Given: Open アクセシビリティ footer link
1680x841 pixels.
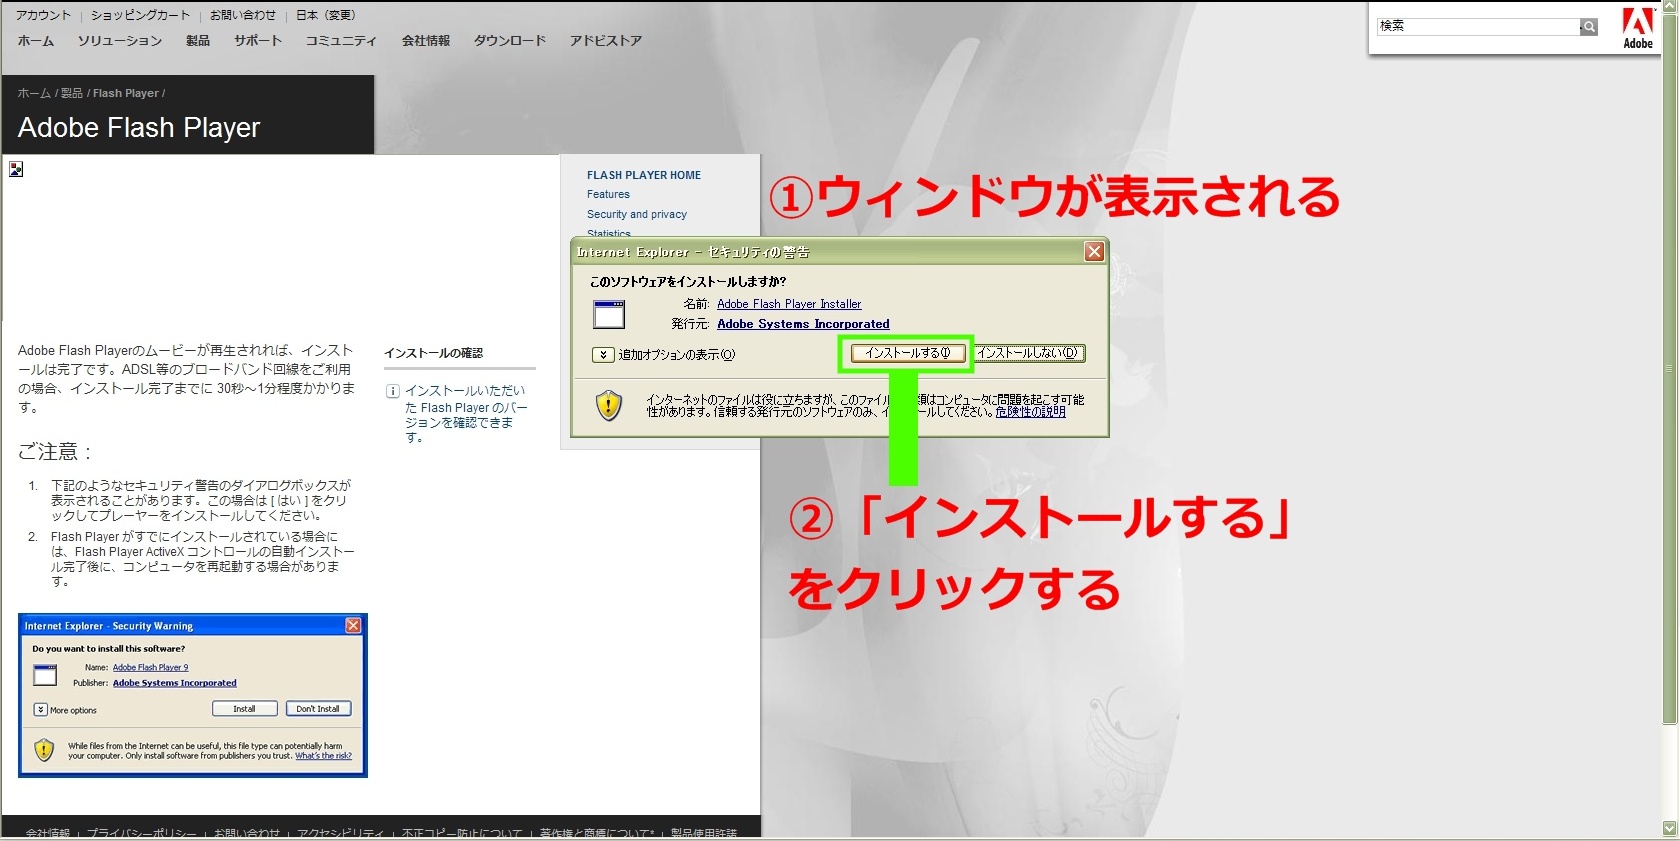Looking at the screenshot, I should pos(340,833).
